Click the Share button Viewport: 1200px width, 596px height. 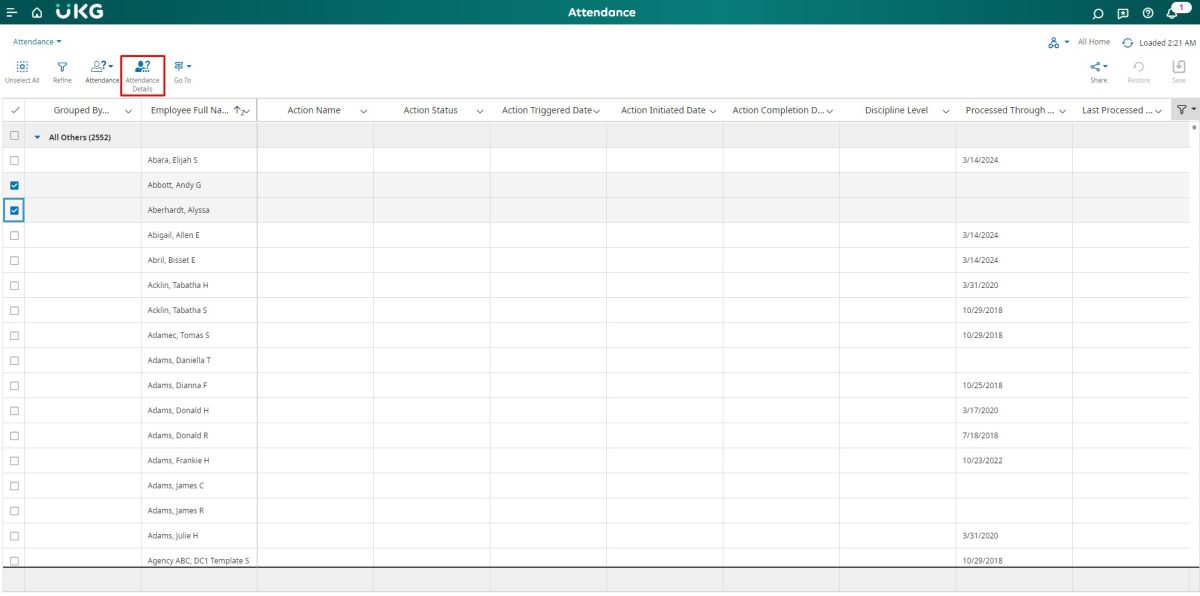point(1098,67)
